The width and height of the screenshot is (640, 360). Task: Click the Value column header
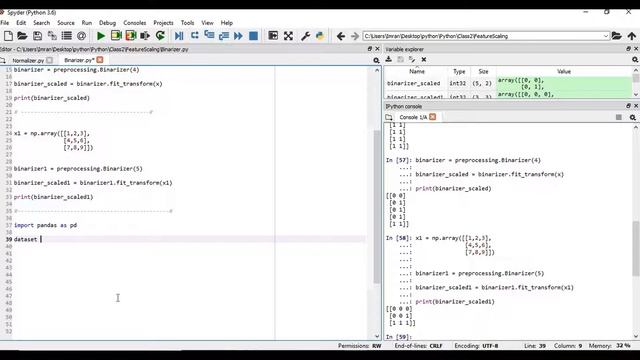(x=564, y=71)
